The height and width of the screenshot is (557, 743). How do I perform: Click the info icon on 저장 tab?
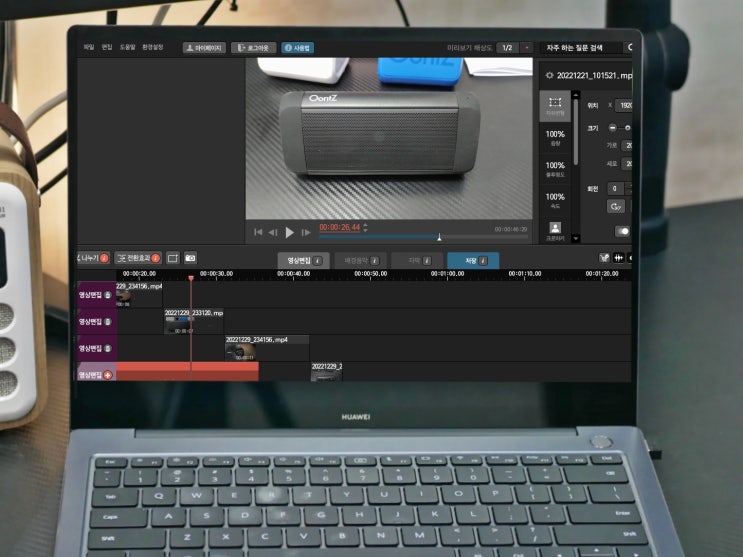coord(483,261)
